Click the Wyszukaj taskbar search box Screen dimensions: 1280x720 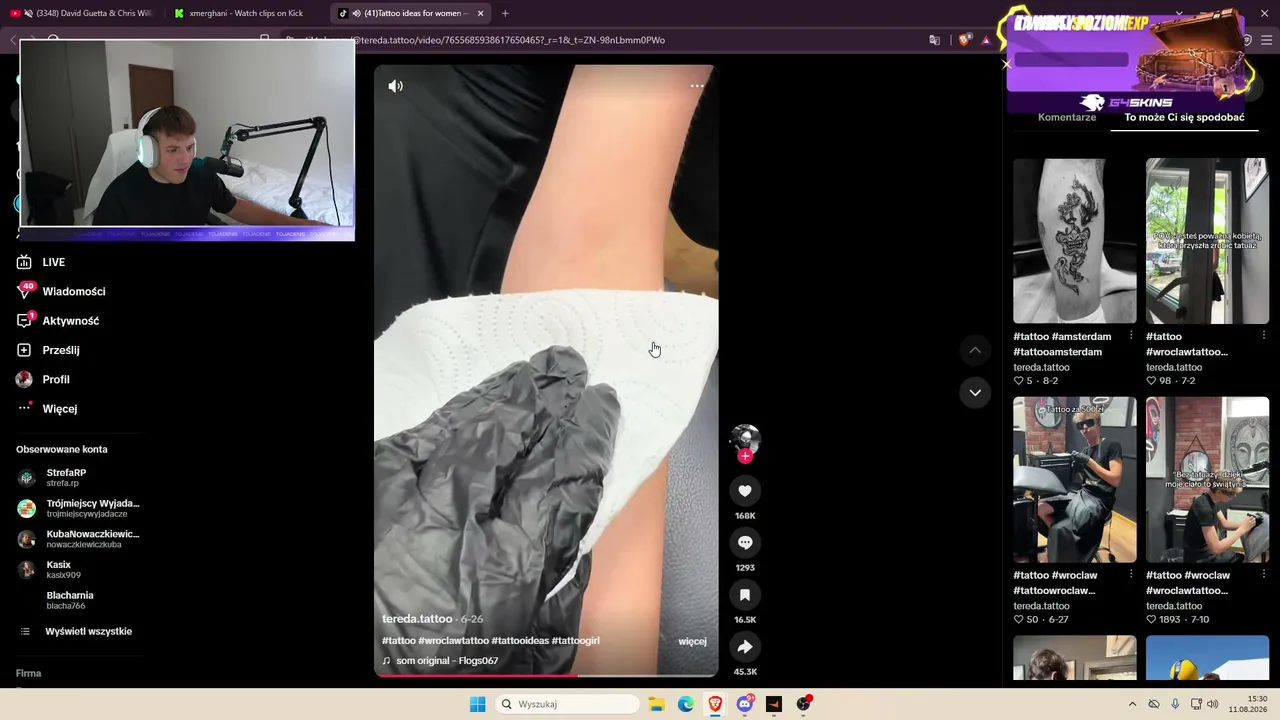[x=568, y=704]
